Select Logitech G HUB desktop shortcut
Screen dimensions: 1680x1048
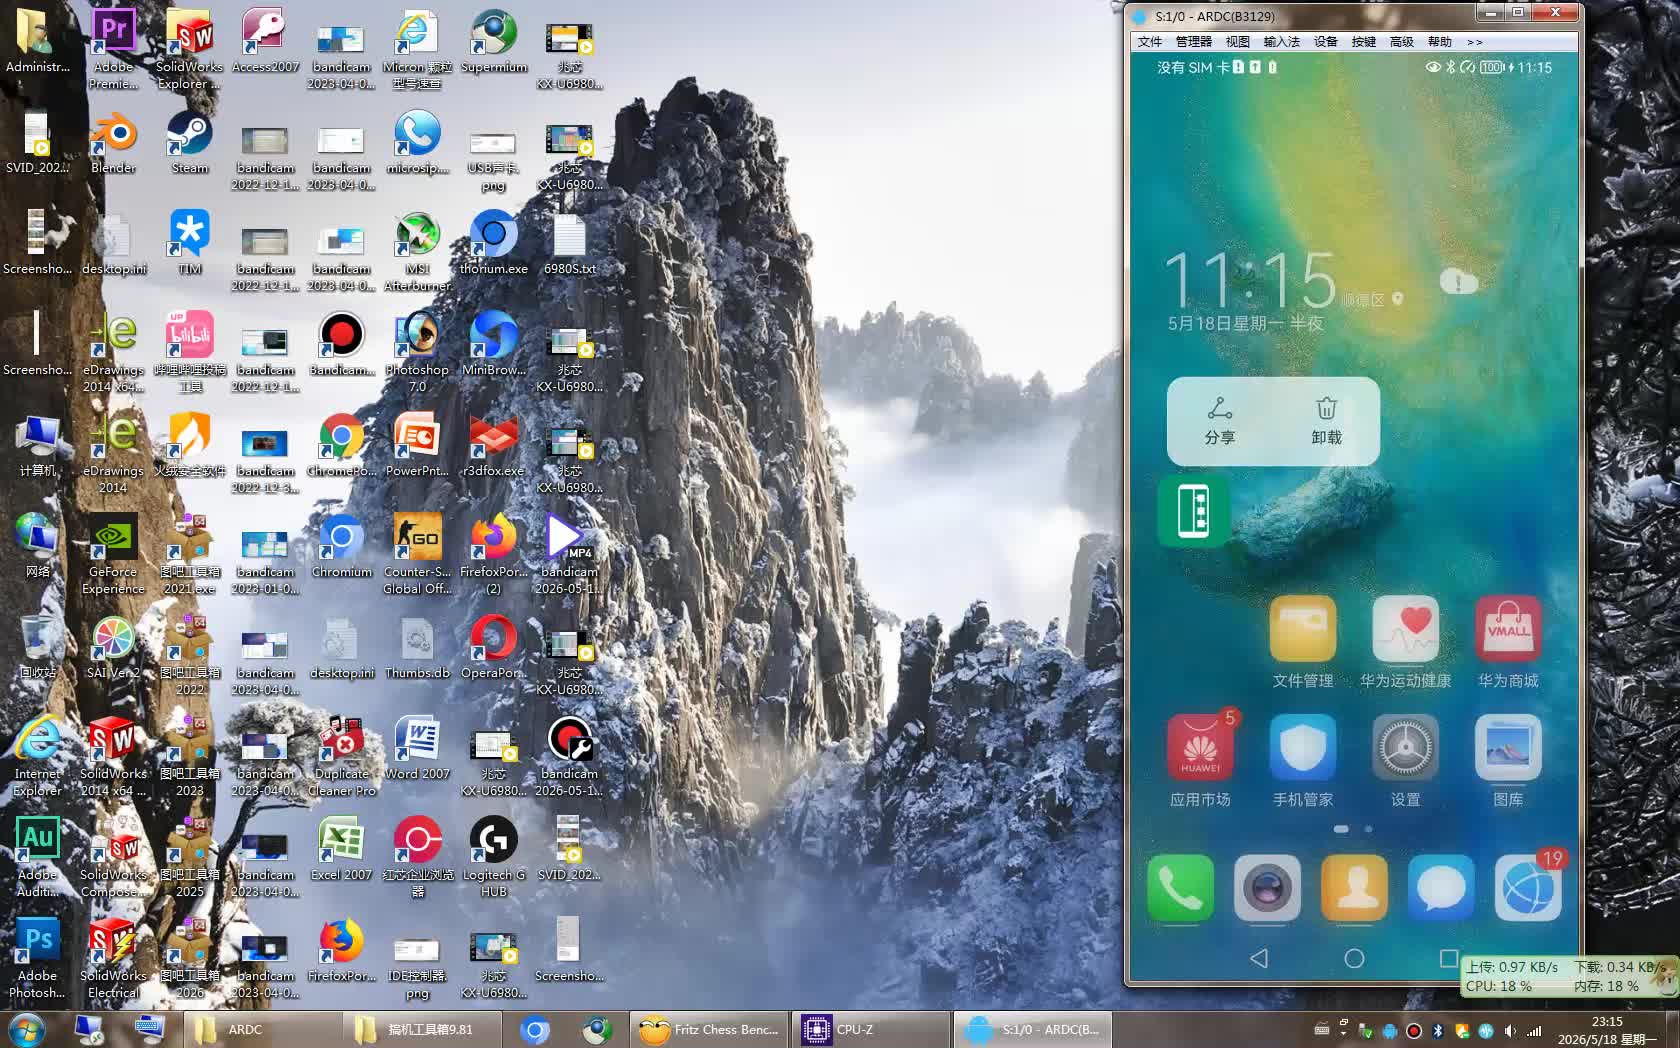[493, 856]
